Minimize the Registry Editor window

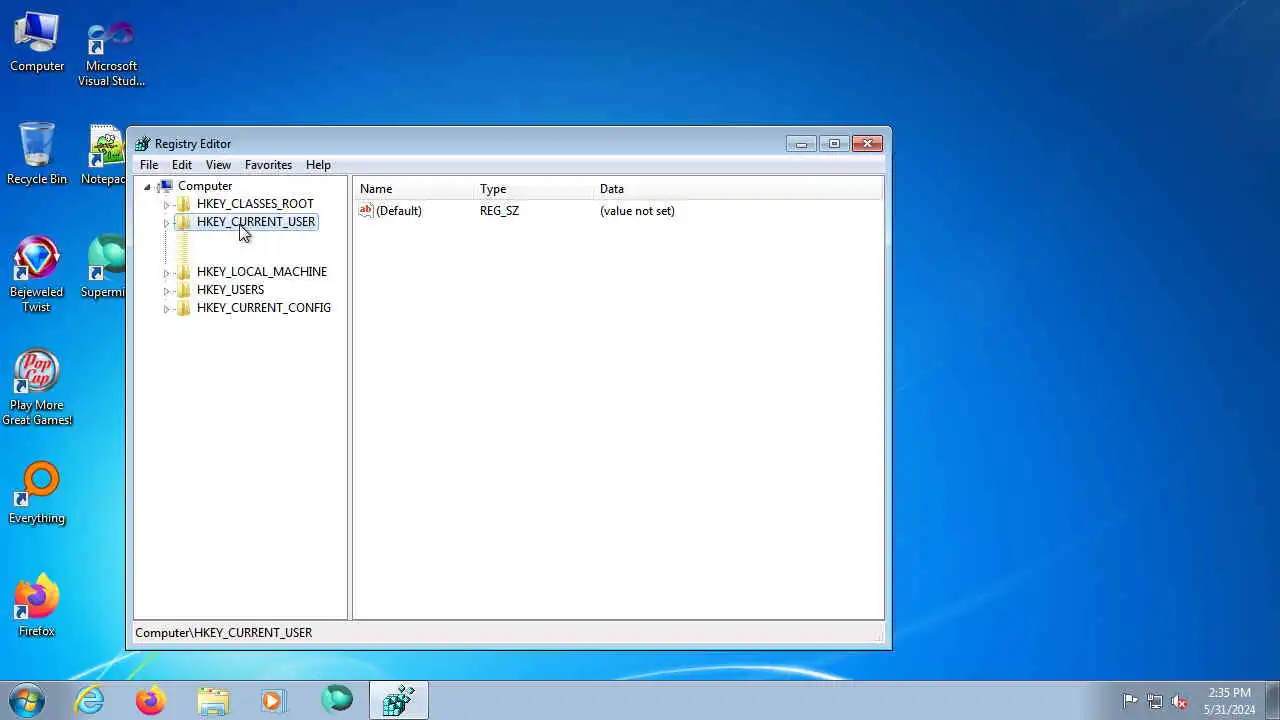[801, 144]
